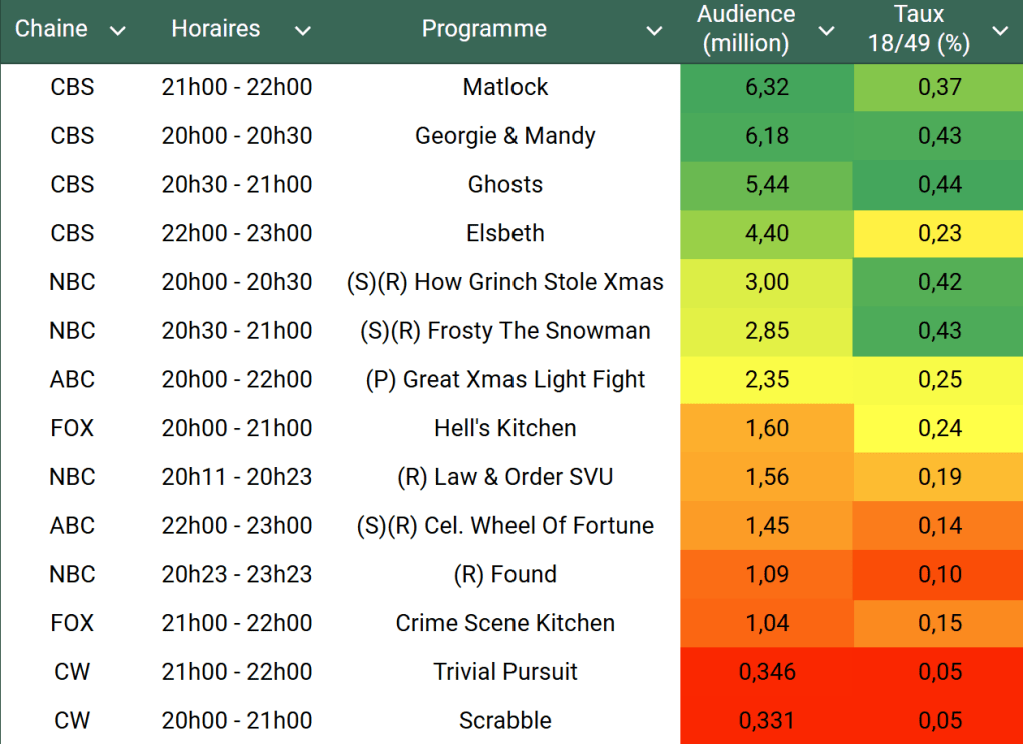Select the red Trivial Pursuit audience cell 0,346
The width and height of the screenshot is (1023, 744).
tap(767, 671)
